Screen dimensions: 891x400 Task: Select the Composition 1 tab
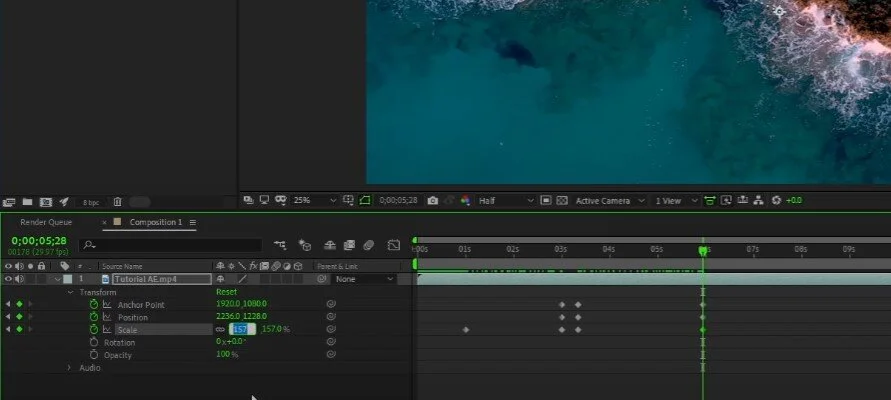tap(156, 222)
